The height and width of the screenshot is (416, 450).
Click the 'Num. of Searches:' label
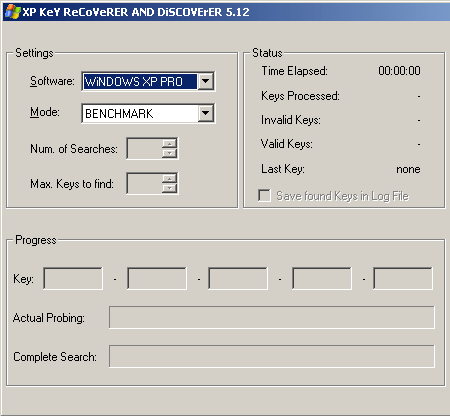(x=74, y=149)
